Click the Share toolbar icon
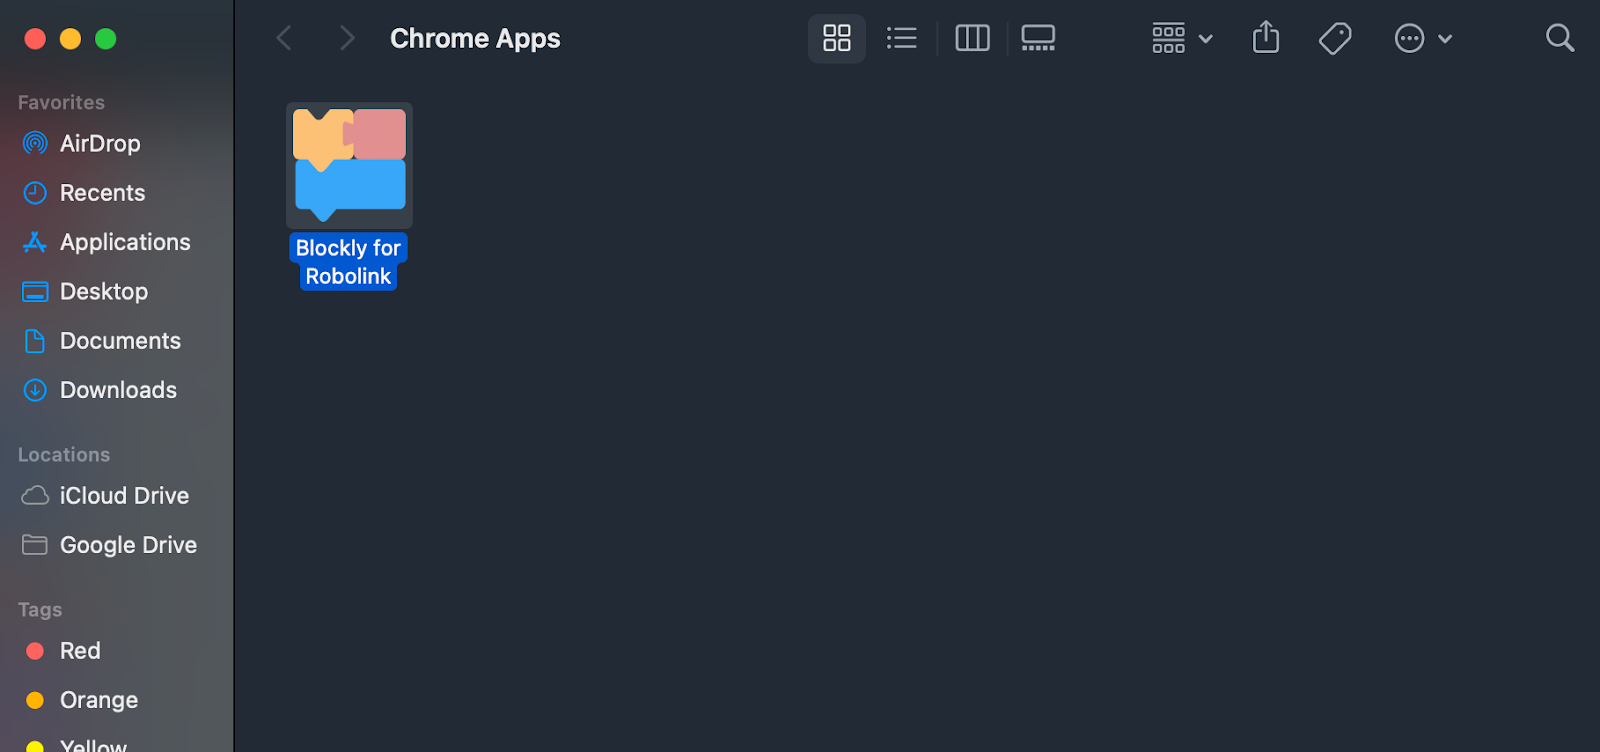Viewport: 1600px width, 752px height. click(1266, 37)
